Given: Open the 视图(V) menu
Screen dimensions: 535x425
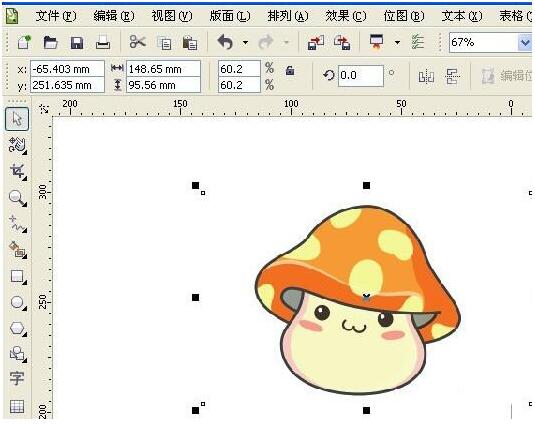Looking at the screenshot, I should point(172,16).
